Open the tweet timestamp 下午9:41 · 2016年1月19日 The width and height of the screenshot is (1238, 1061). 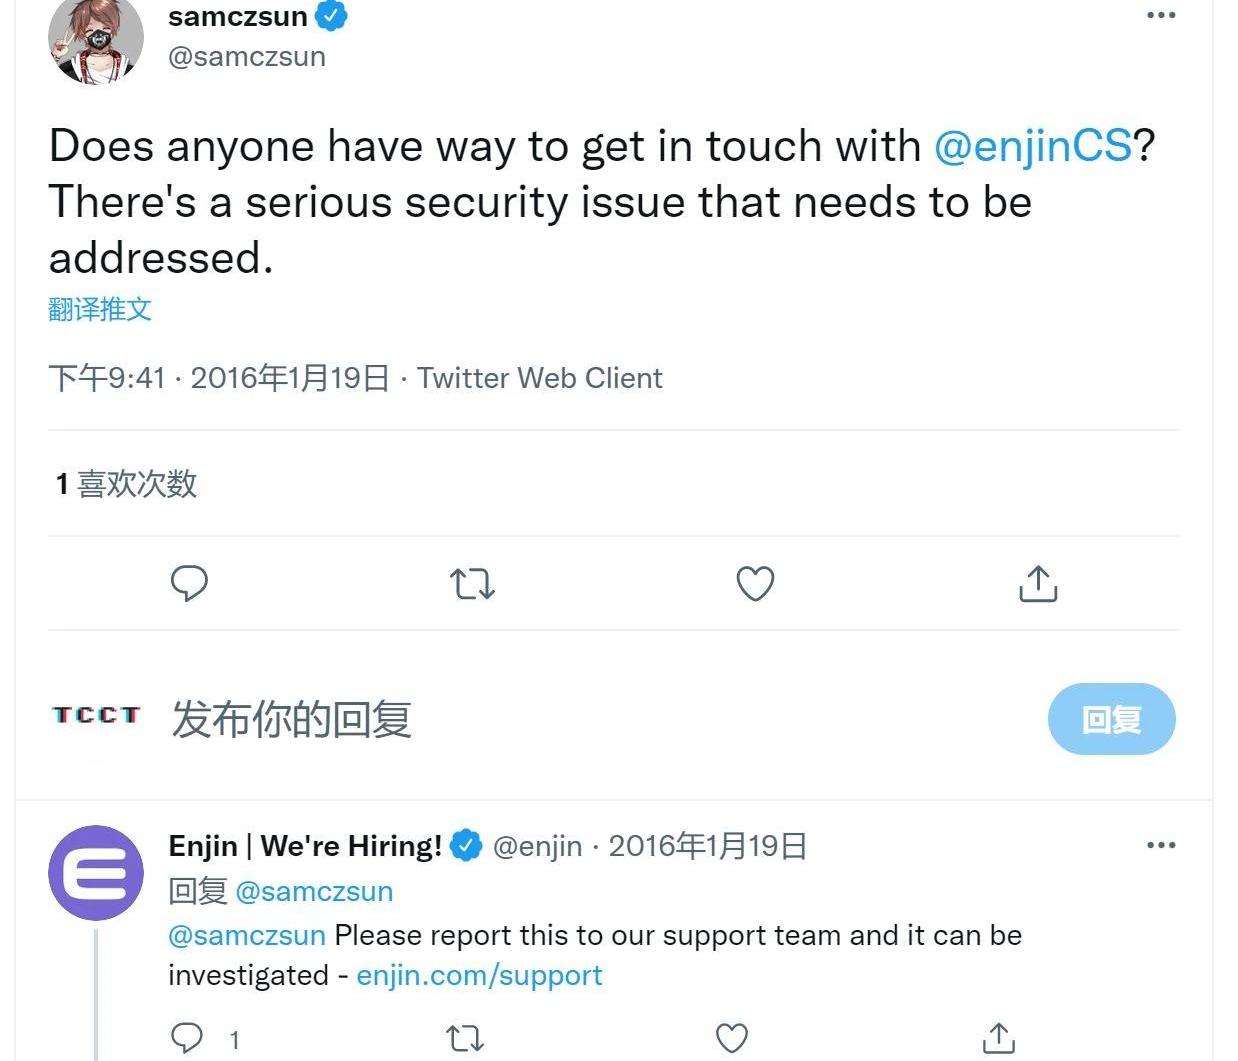(219, 378)
